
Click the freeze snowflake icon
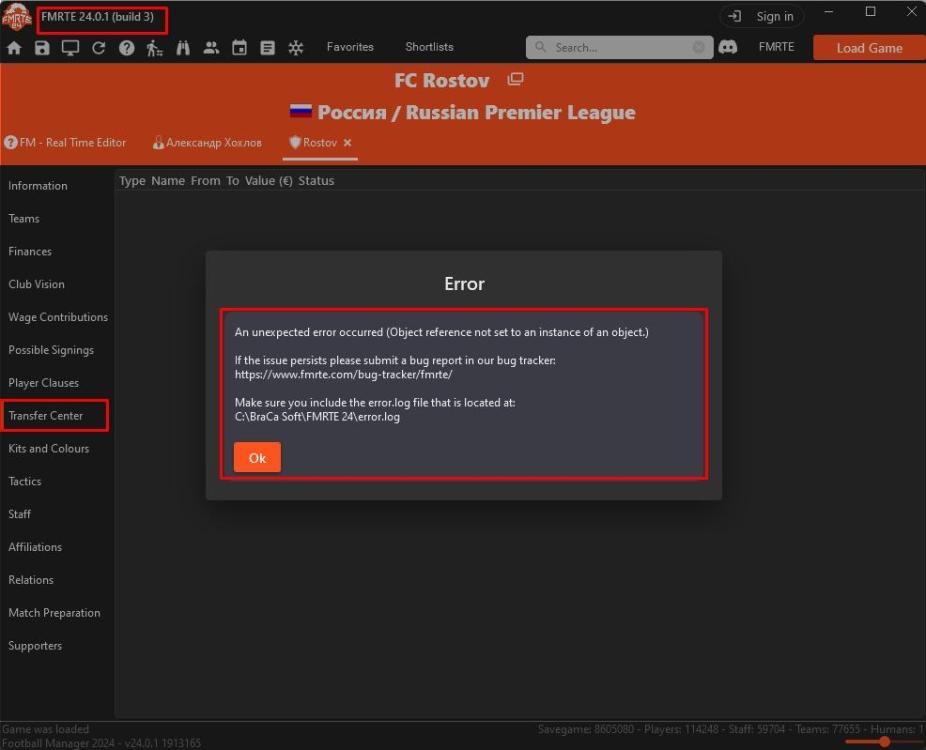pos(296,48)
